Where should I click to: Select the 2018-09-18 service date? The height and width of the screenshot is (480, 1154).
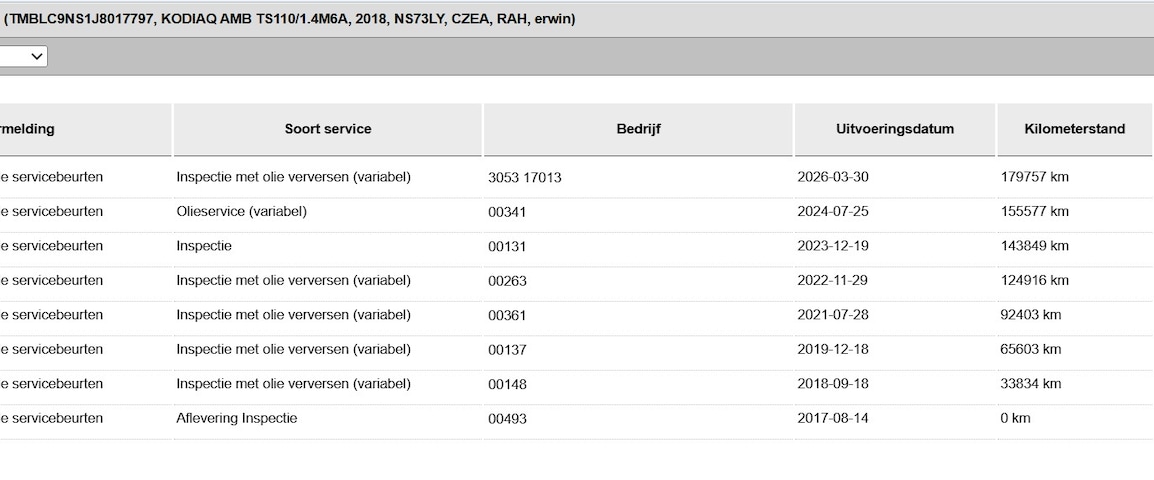point(832,384)
